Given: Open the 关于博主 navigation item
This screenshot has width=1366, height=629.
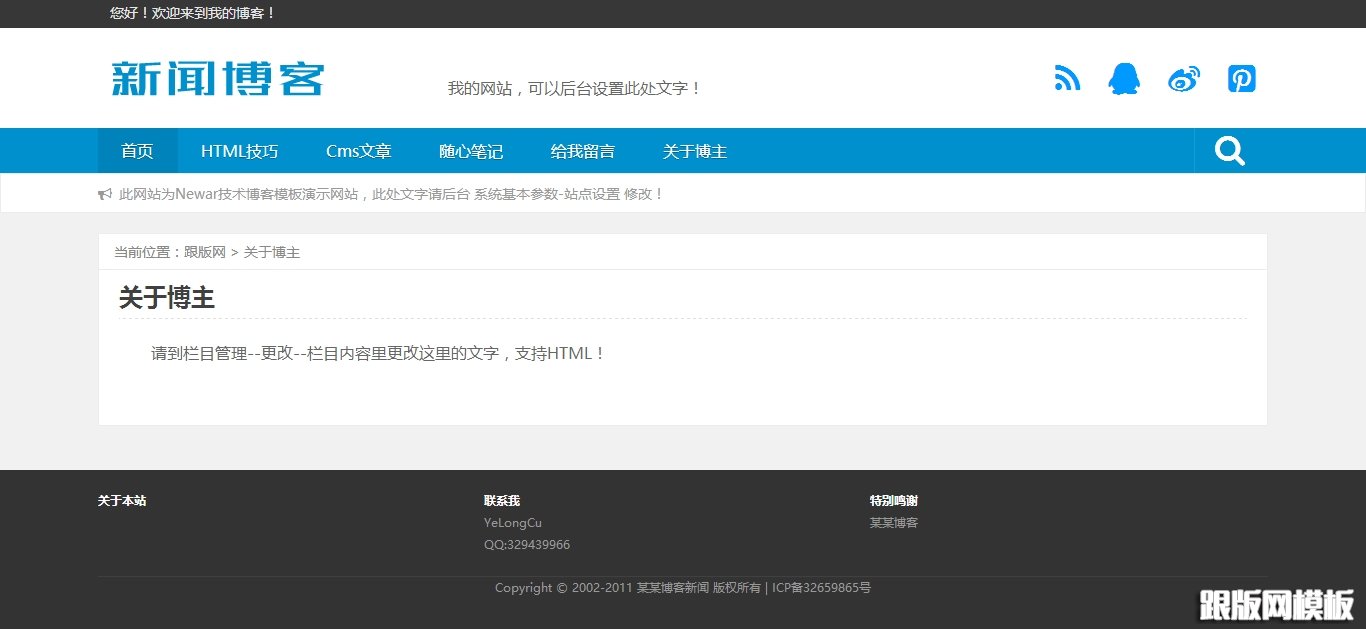Looking at the screenshot, I should [694, 150].
